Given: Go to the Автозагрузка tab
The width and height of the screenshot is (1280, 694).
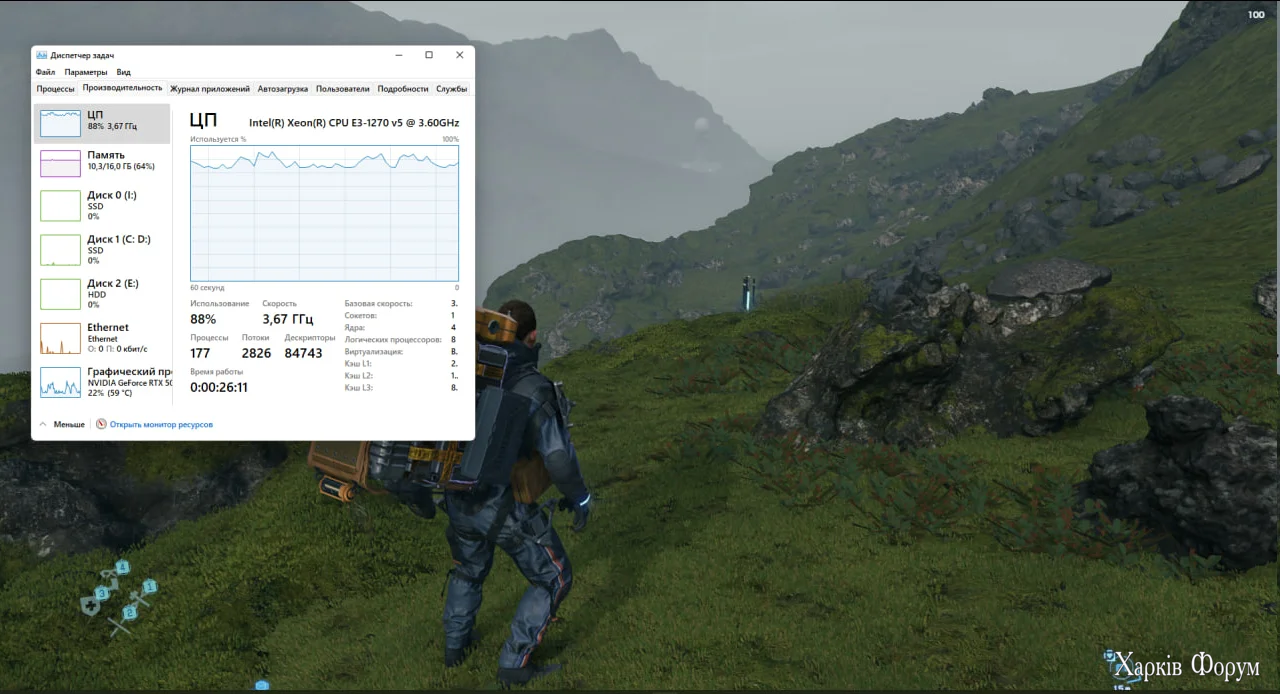Looking at the screenshot, I should pos(283,89).
